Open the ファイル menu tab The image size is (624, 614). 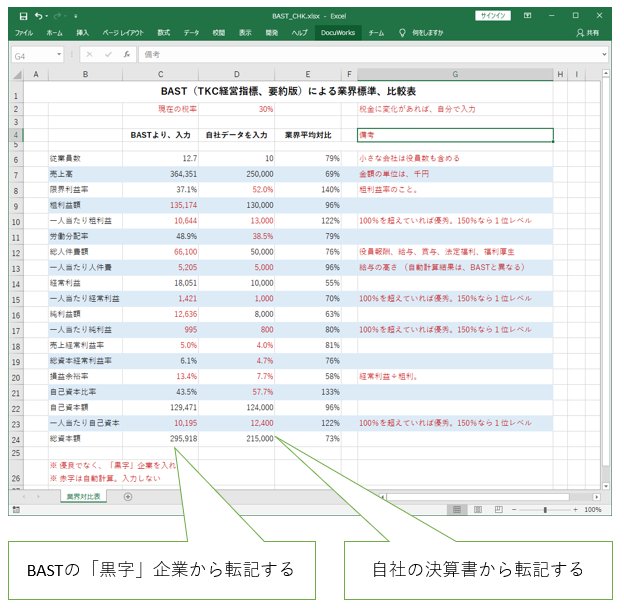click(24, 33)
